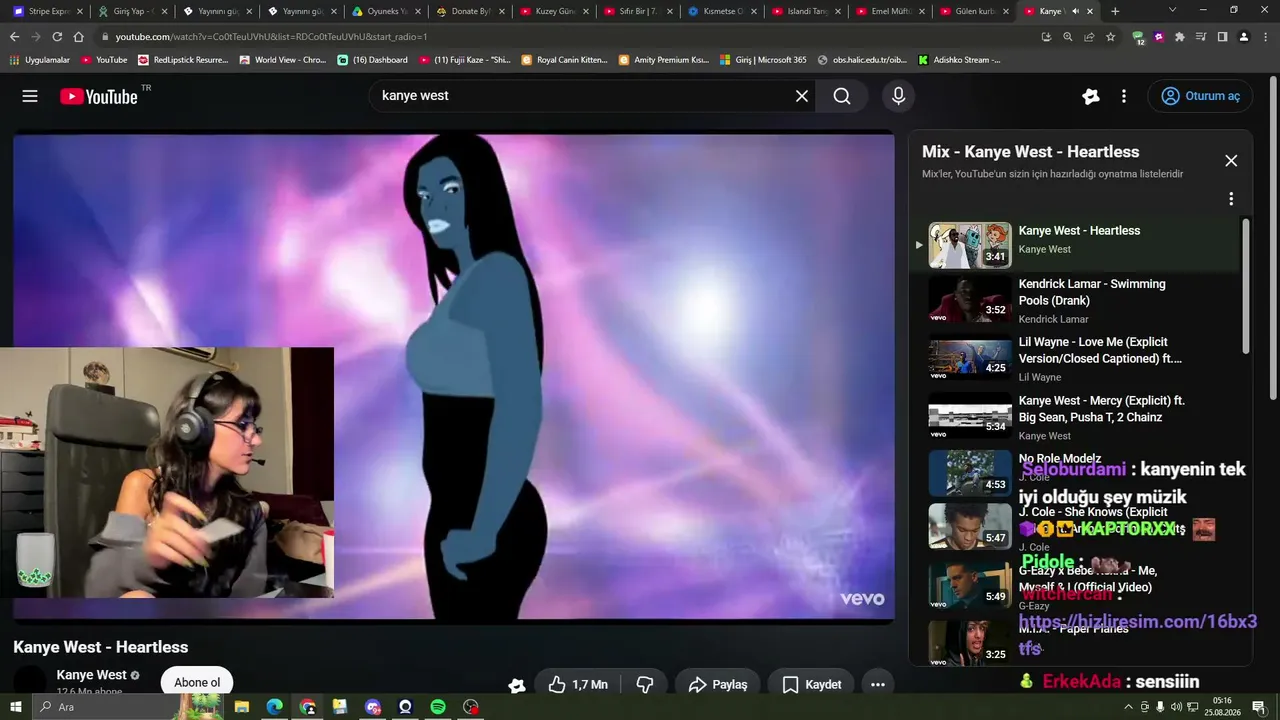Screen dimensions: 1280x720
Task: Expand the tab search chevron
Action: click(1173, 10)
